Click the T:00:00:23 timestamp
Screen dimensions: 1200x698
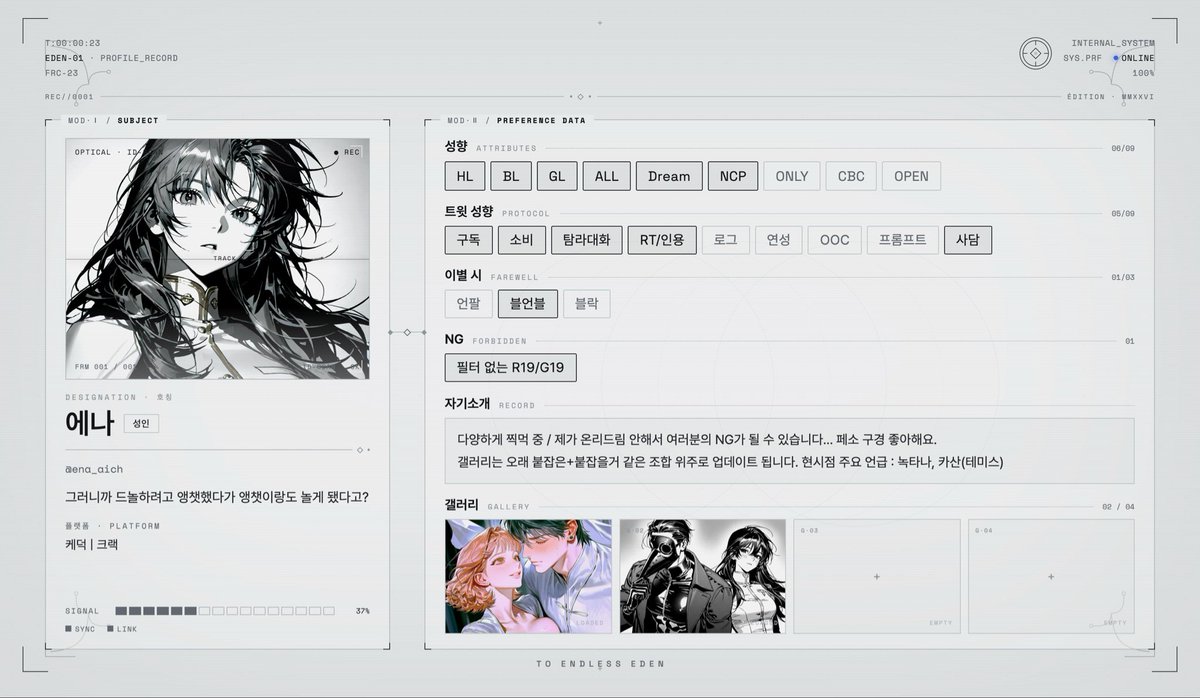coord(73,43)
